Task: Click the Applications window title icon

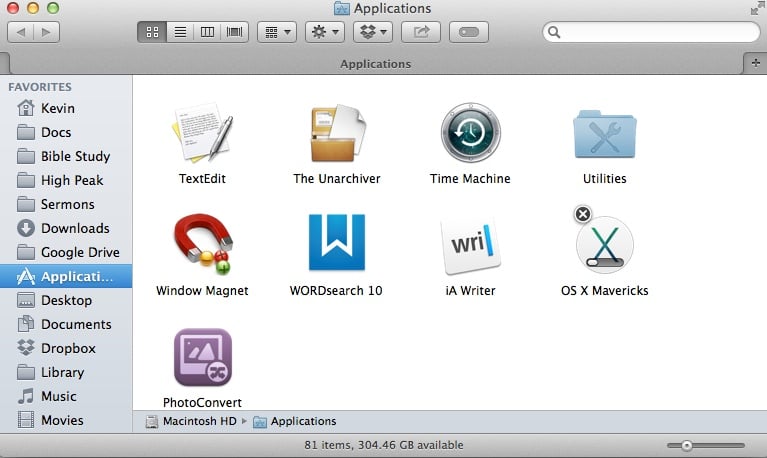Action: pyautogui.click(x=341, y=8)
